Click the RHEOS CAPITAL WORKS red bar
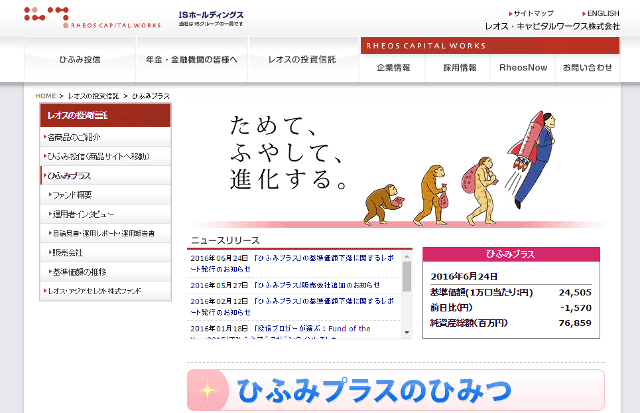This screenshot has width=640, height=413. click(x=490, y=46)
